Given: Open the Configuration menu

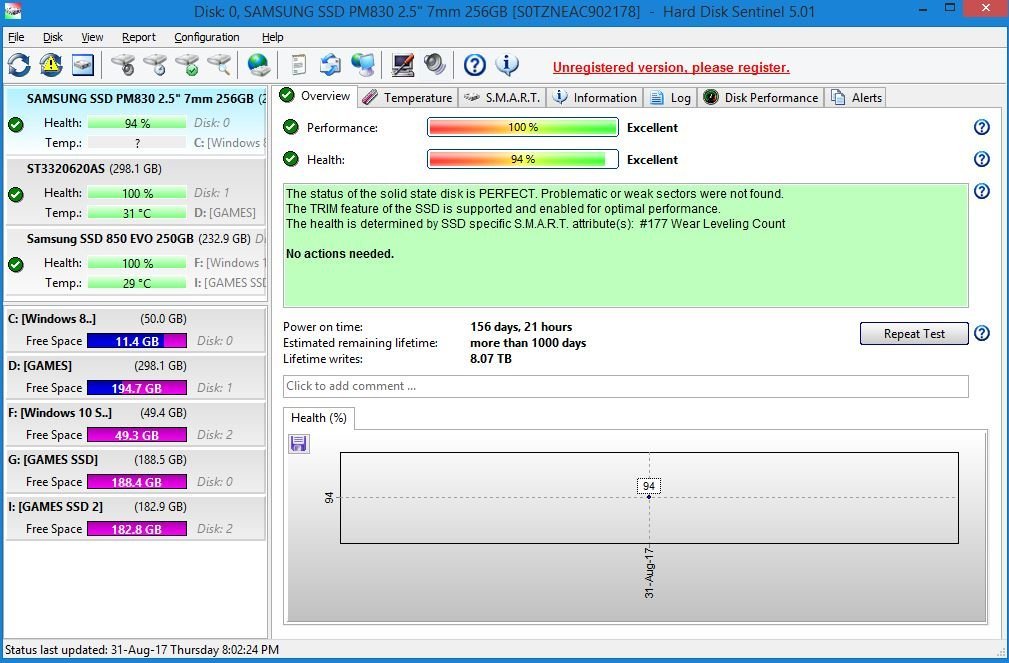Looking at the screenshot, I should 207,37.
